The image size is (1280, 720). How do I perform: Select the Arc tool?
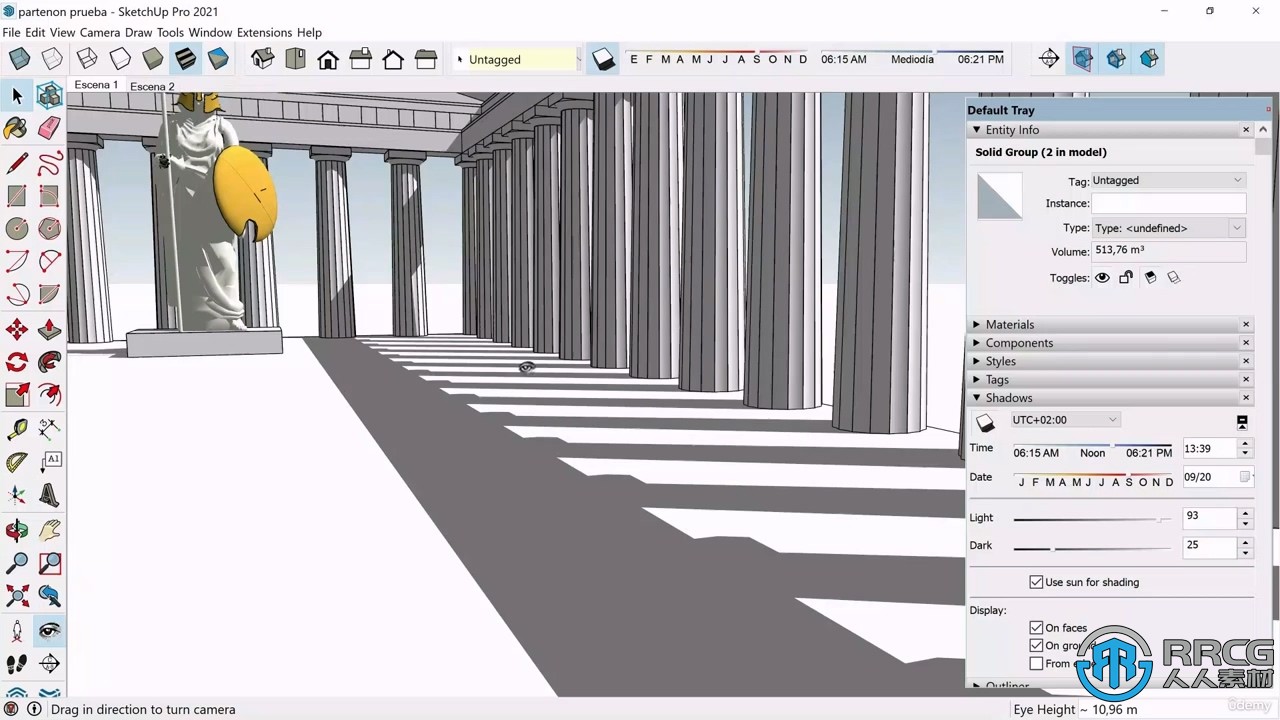[17, 262]
